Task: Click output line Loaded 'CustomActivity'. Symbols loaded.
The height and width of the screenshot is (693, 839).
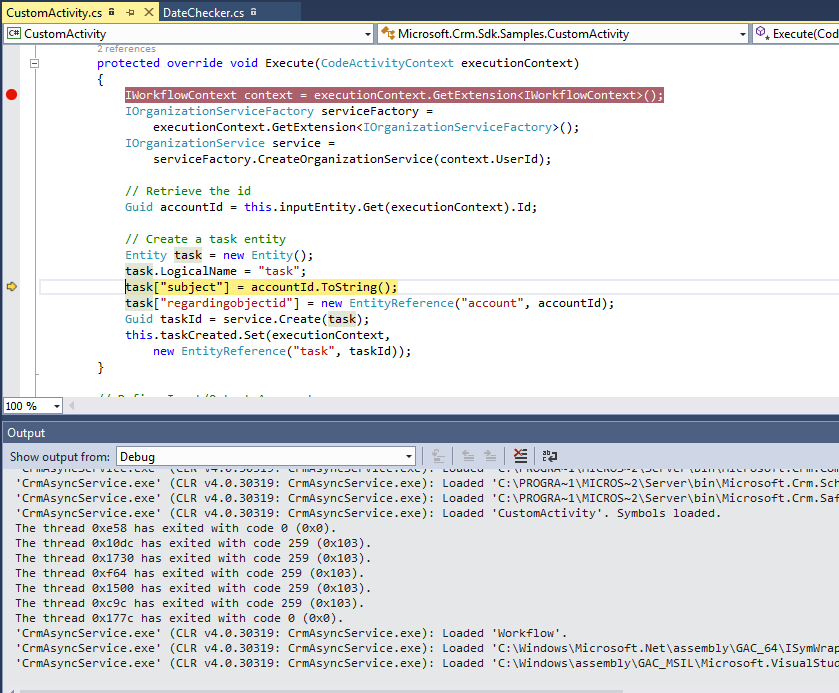Action: point(368,513)
